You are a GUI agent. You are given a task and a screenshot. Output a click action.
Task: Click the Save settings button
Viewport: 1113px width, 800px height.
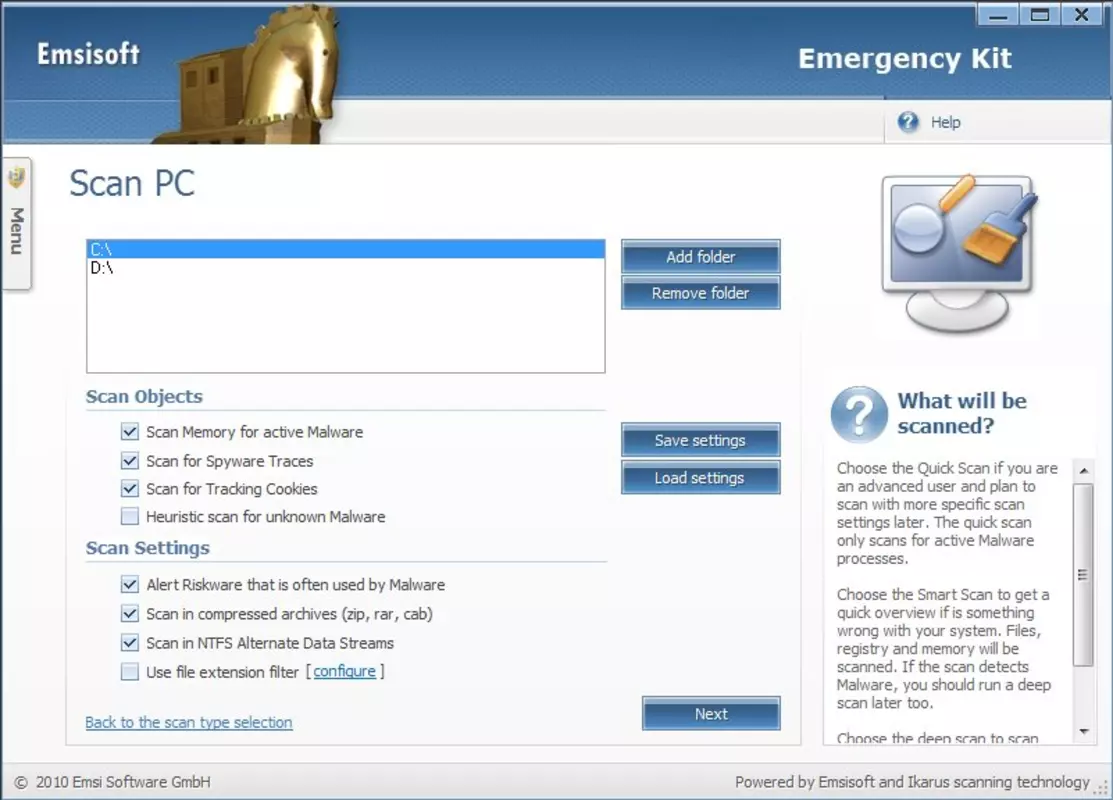click(701, 440)
